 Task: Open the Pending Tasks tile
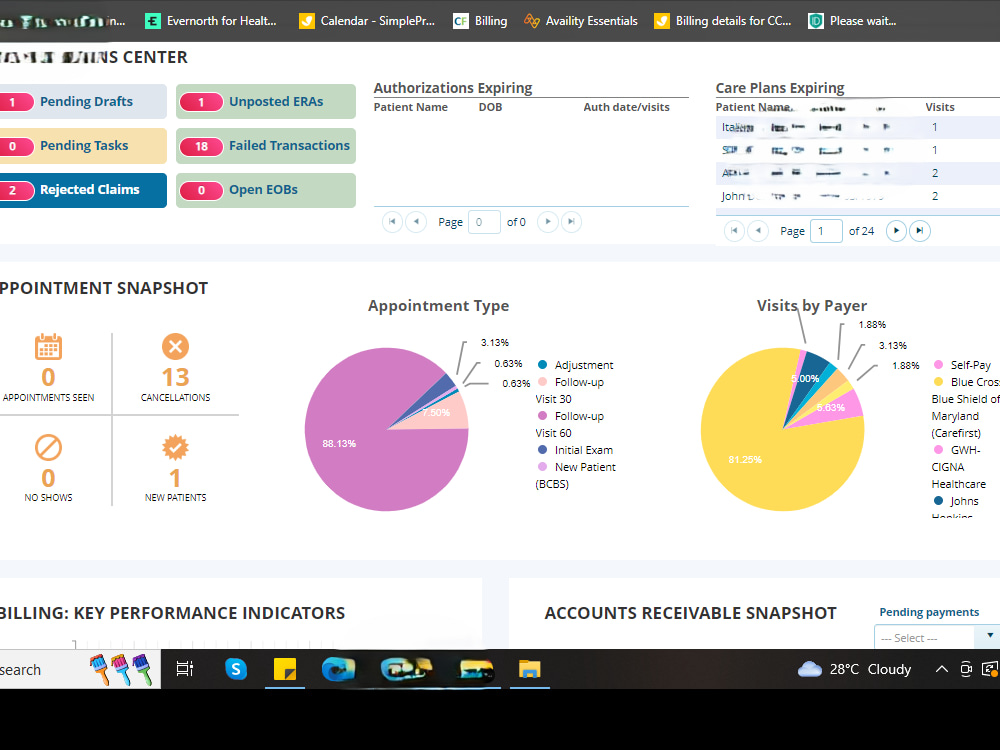[x=83, y=145]
